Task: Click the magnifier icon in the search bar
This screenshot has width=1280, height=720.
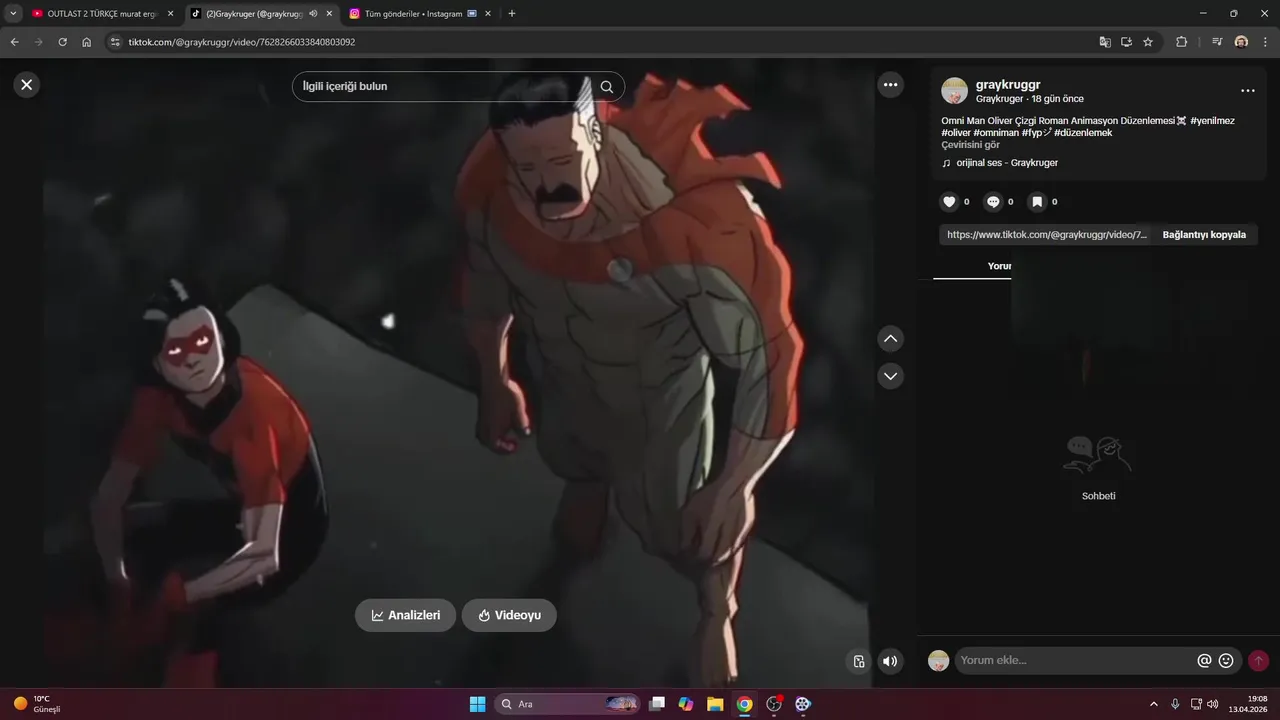Action: coord(606,87)
